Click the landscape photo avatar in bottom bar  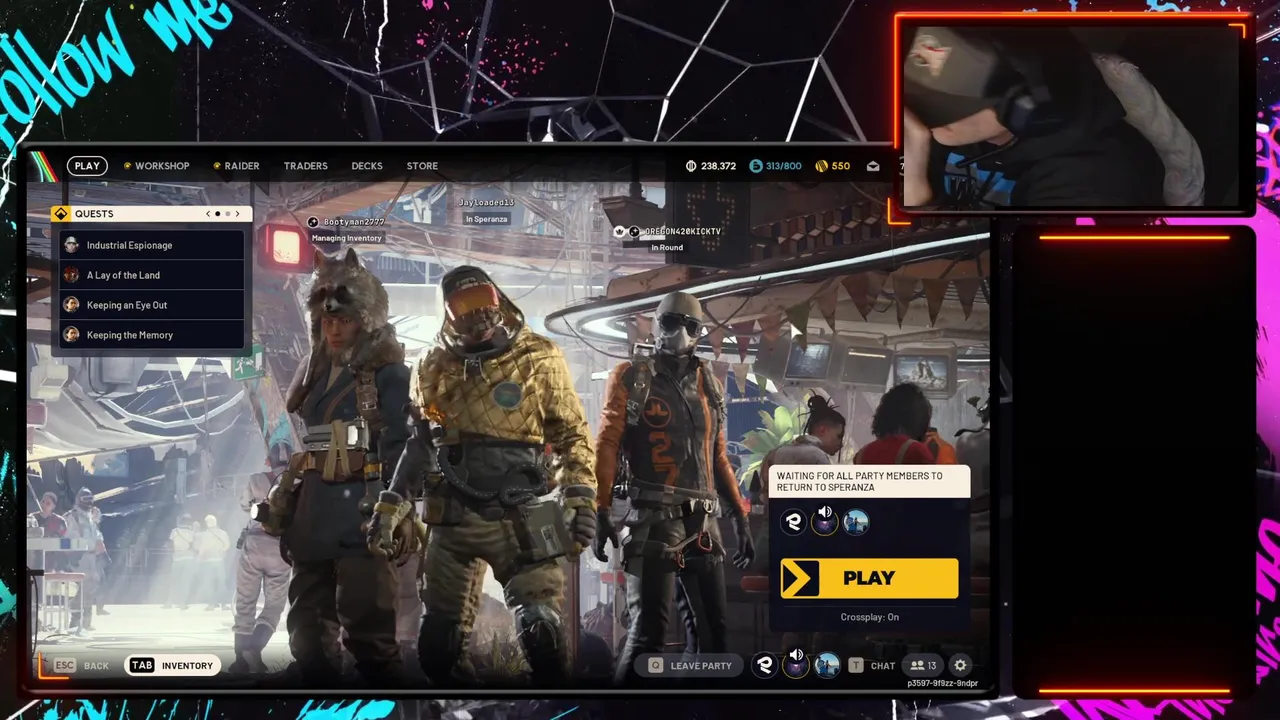tap(827, 665)
